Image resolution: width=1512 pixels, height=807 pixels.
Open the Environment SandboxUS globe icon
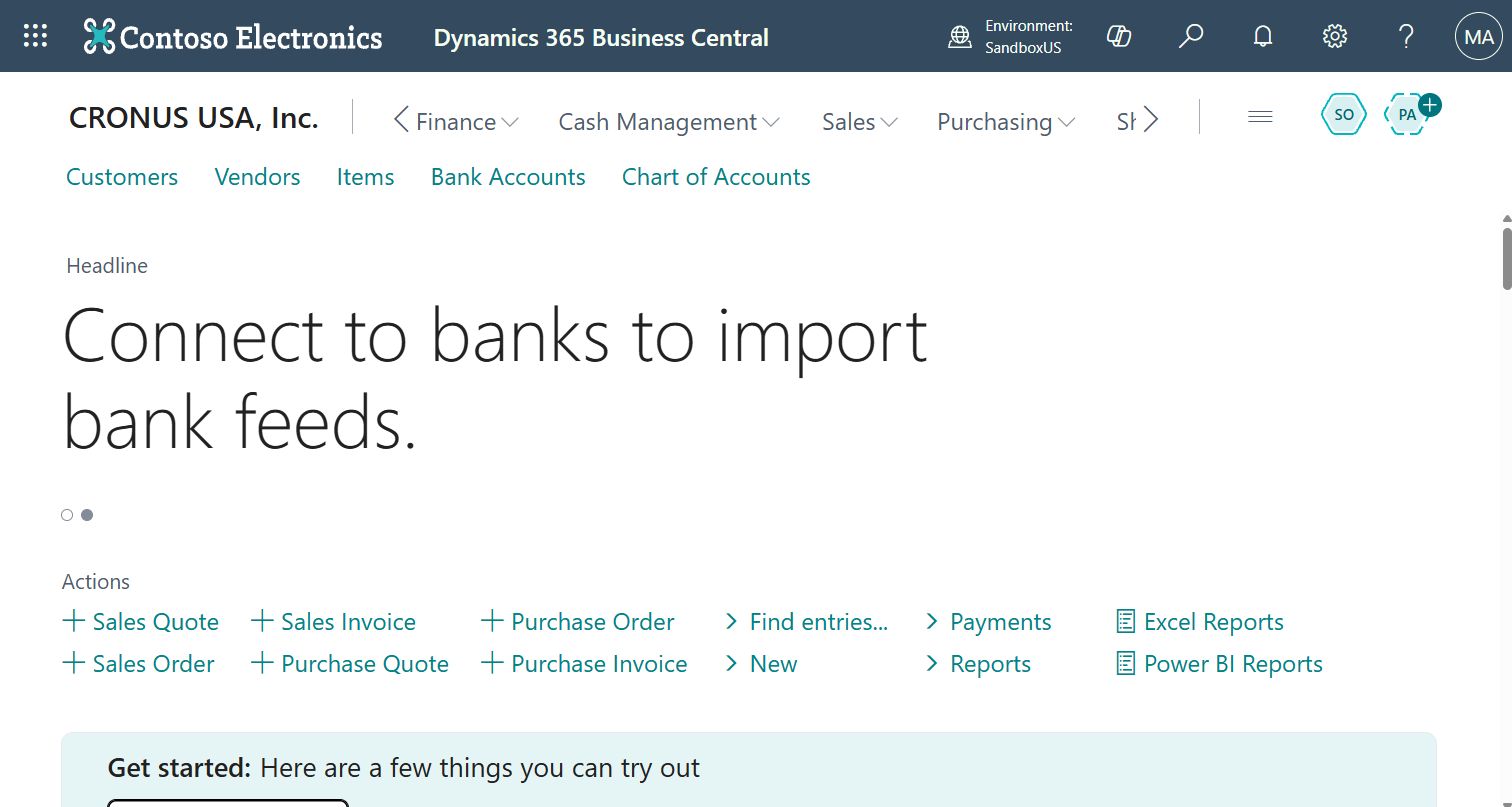click(x=960, y=37)
